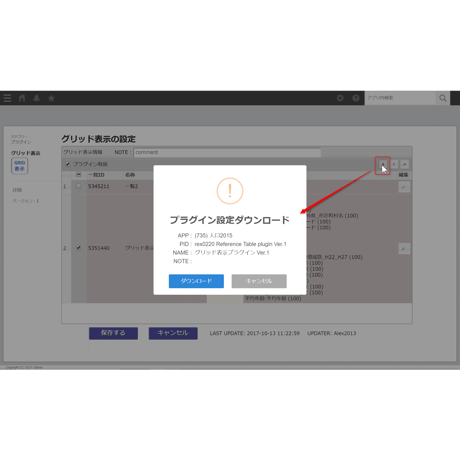Screen dimensions: 460x460
Task: Click the wrench tool icon in toolbar
Action: tap(404, 164)
